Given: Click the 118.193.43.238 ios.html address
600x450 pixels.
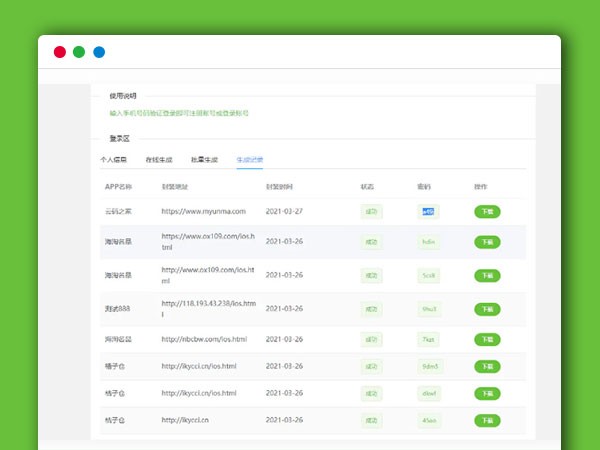Looking at the screenshot, I should (196, 308).
